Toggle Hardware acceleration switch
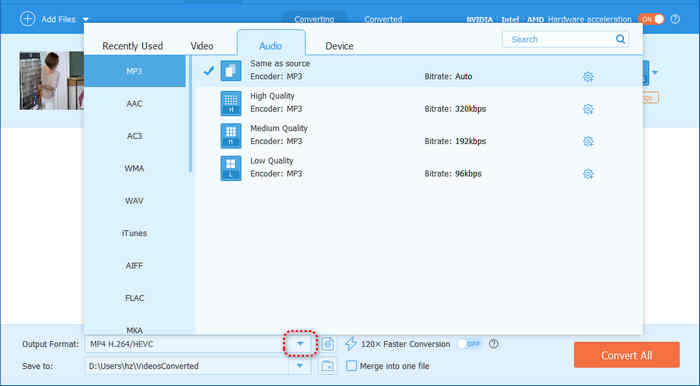This screenshot has width=700, height=386. 651,19
